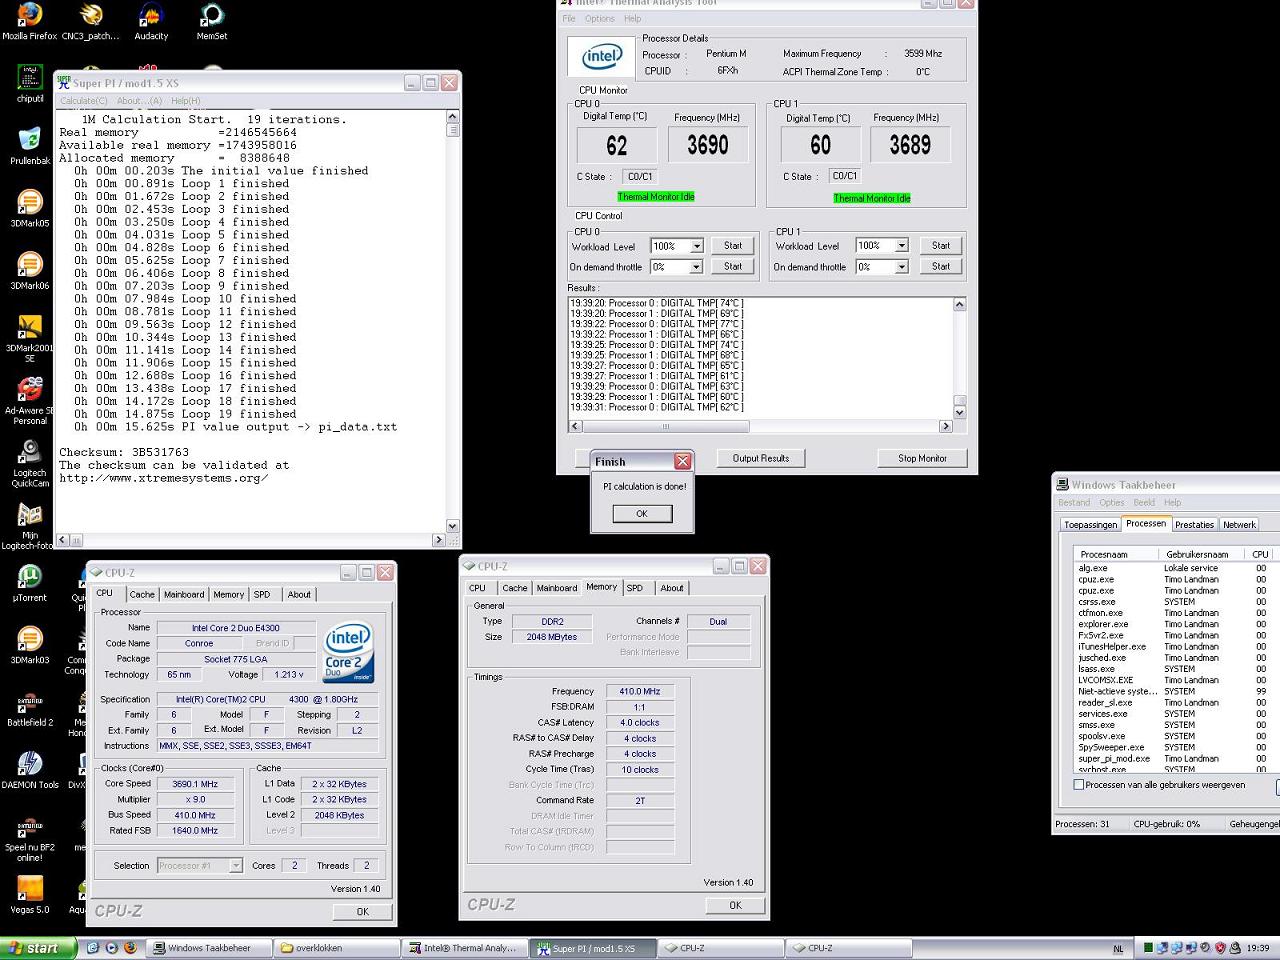The width and height of the screenshot is (1280, 960).
Task: Open About tab in Memory CPU-Z window
Action: coord(672,588)
